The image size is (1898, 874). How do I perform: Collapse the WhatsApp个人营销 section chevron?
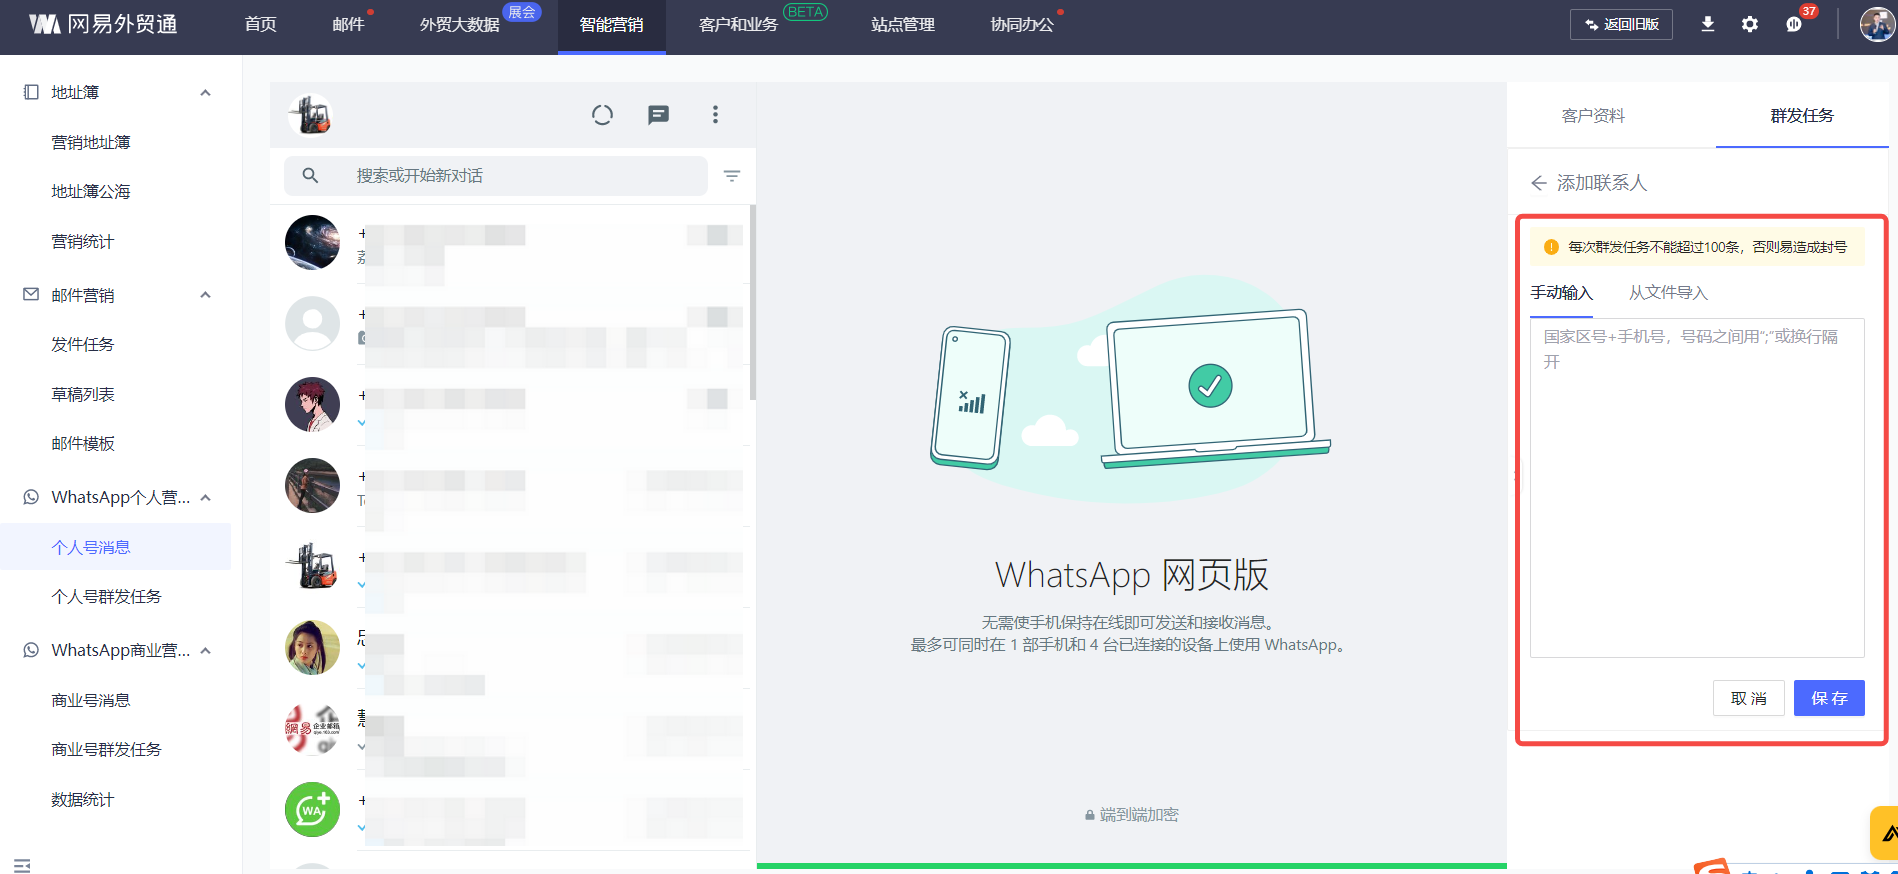point(205,498)
